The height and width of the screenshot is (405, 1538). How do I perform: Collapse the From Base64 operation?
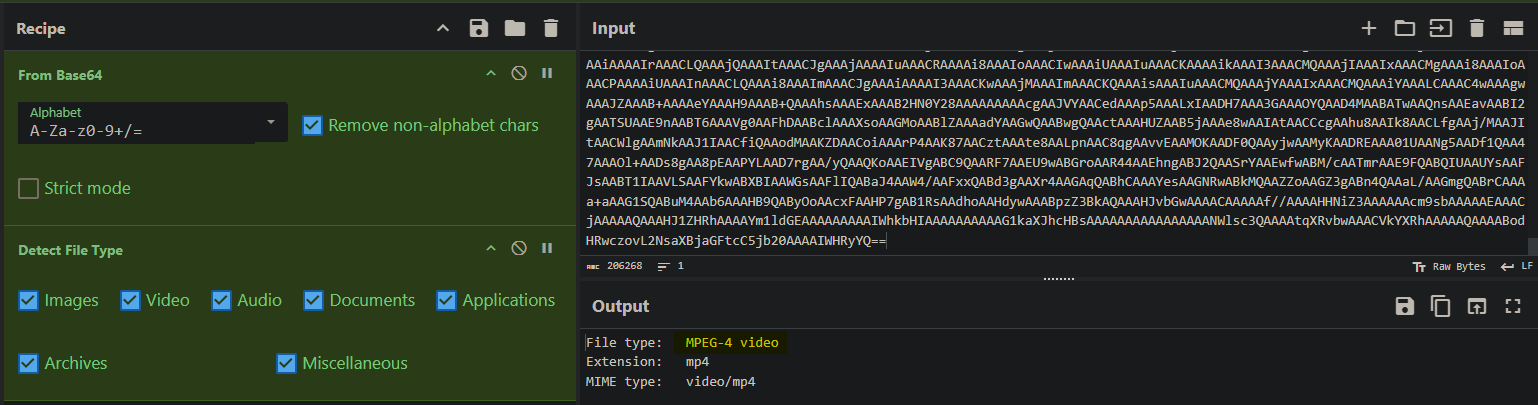coord(490,74)
